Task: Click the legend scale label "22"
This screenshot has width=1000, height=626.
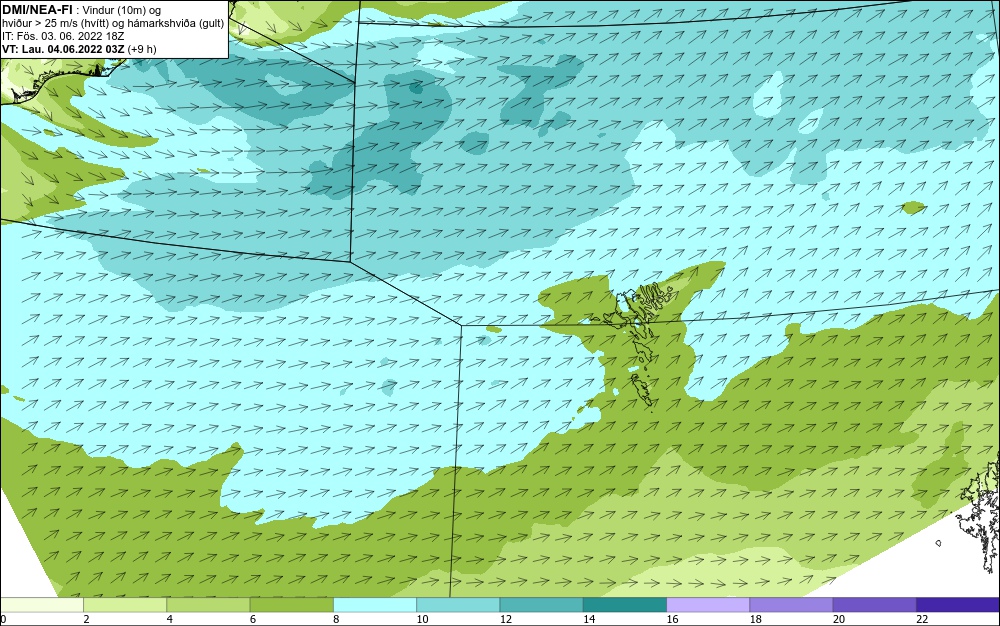Action: 922,620
